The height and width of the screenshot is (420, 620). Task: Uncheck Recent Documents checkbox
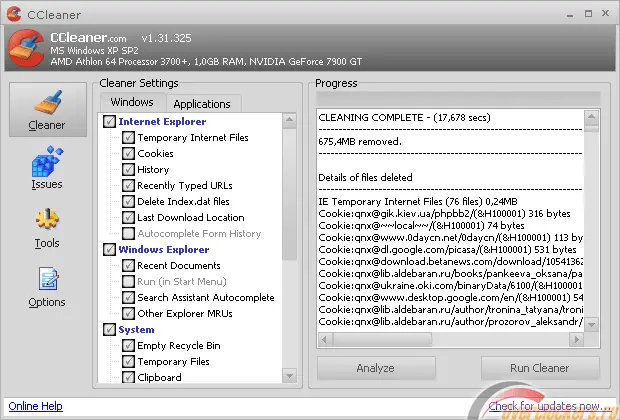click(128, 265)
